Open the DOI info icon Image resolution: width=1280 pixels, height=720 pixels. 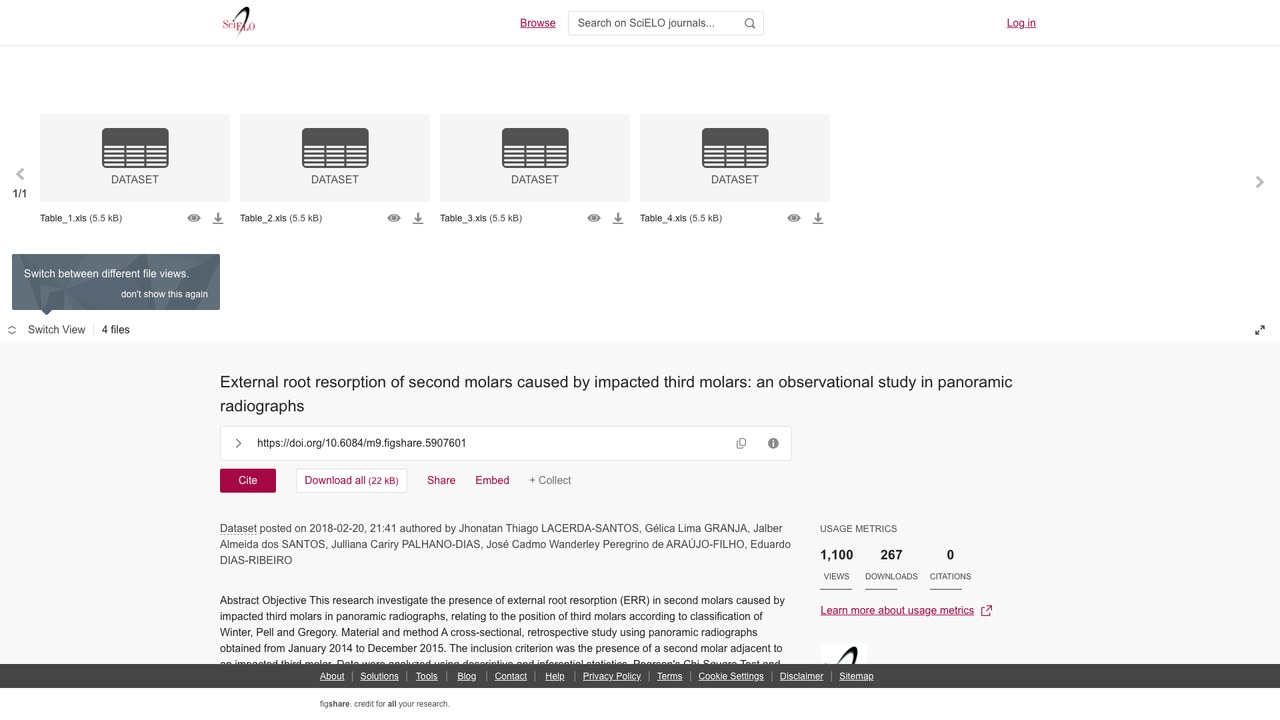coord(773,443)
